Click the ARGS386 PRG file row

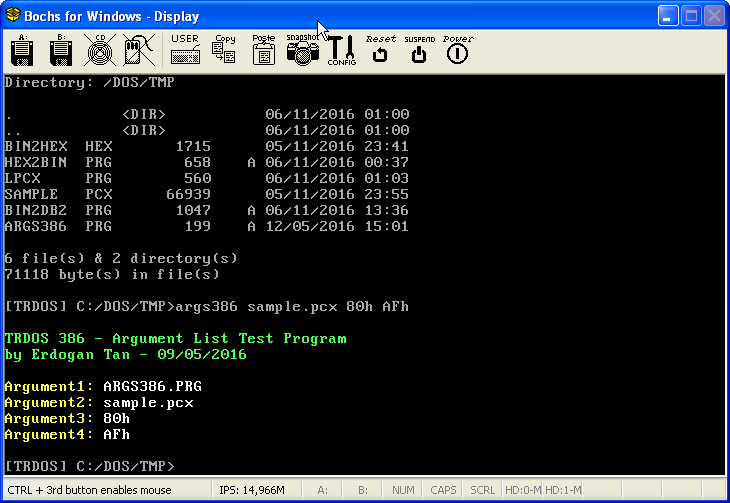207,226
